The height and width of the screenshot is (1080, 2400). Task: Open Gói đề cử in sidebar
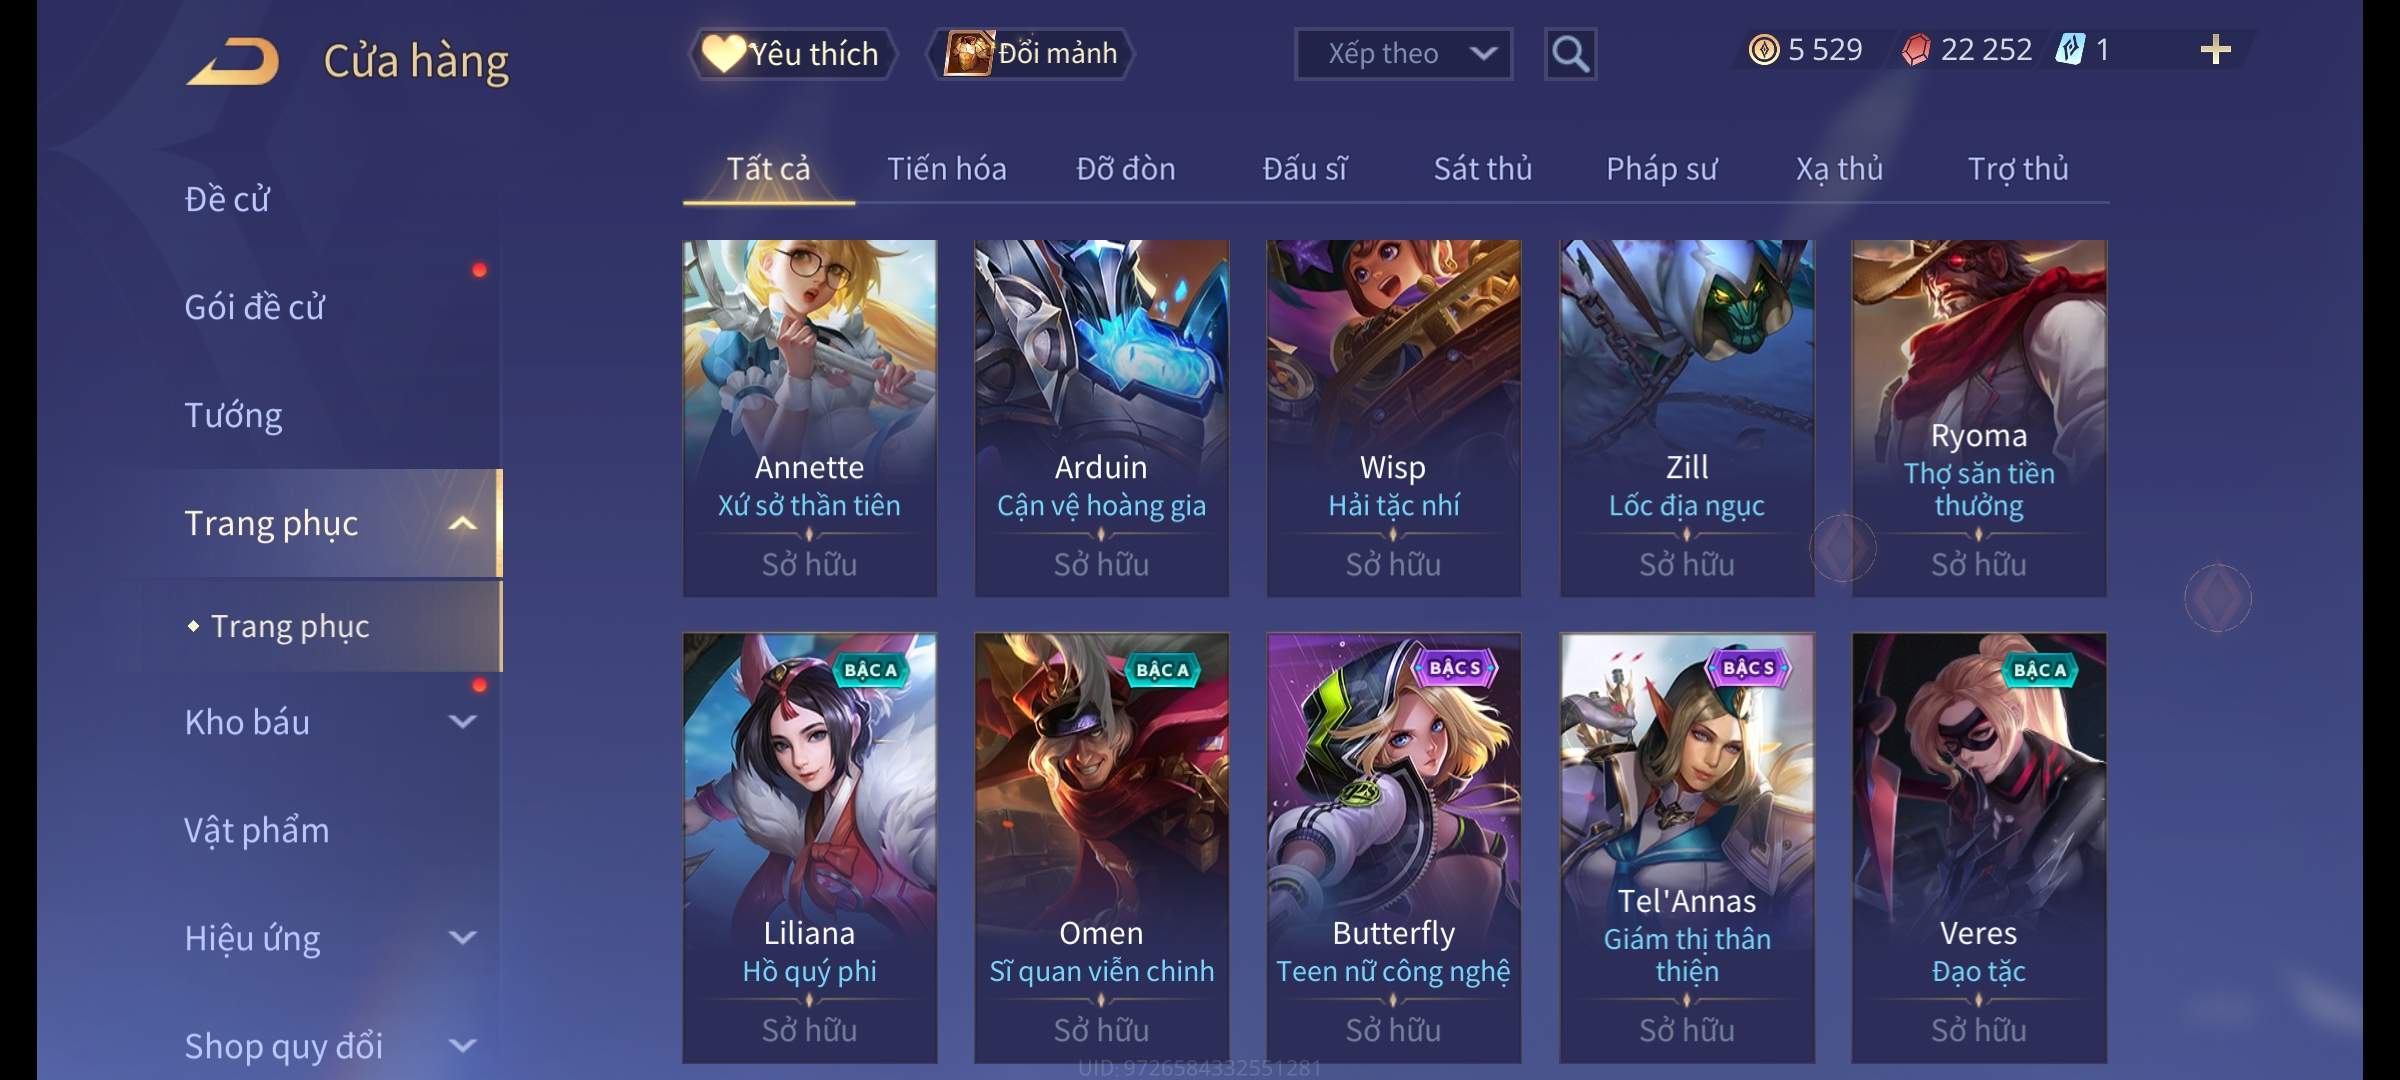[x=254, y=307]
